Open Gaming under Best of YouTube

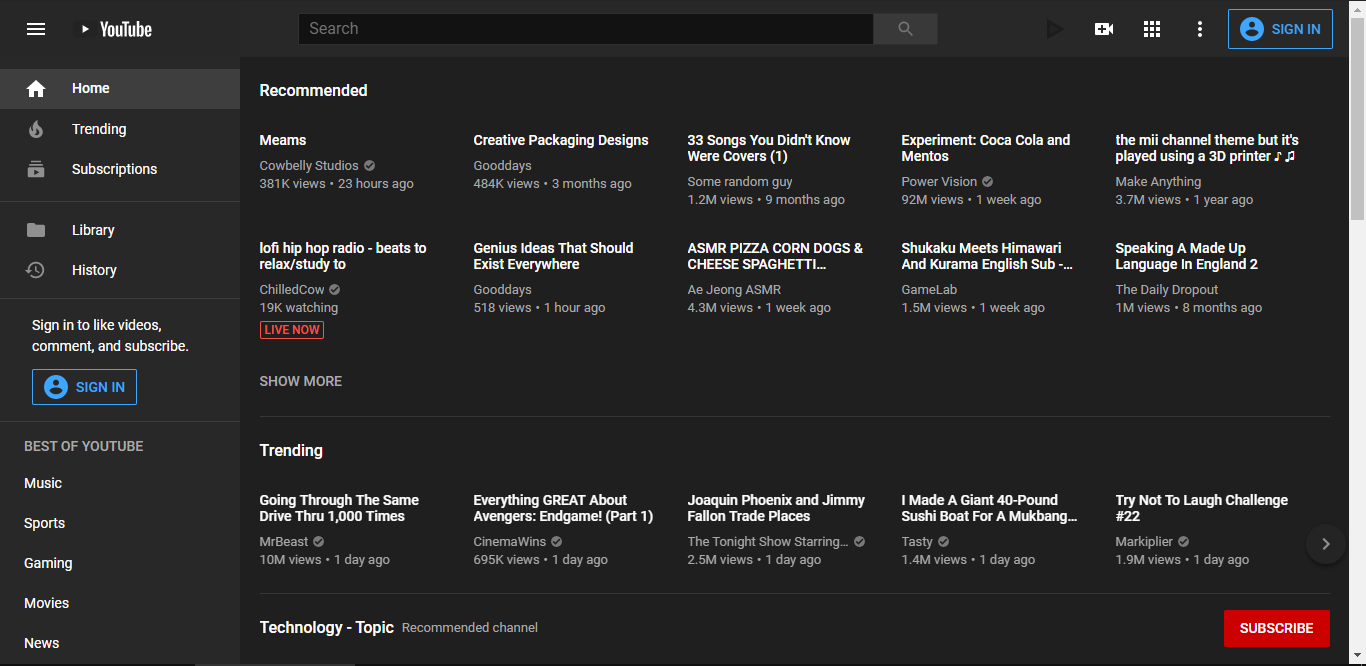click(x=120, y=563)
